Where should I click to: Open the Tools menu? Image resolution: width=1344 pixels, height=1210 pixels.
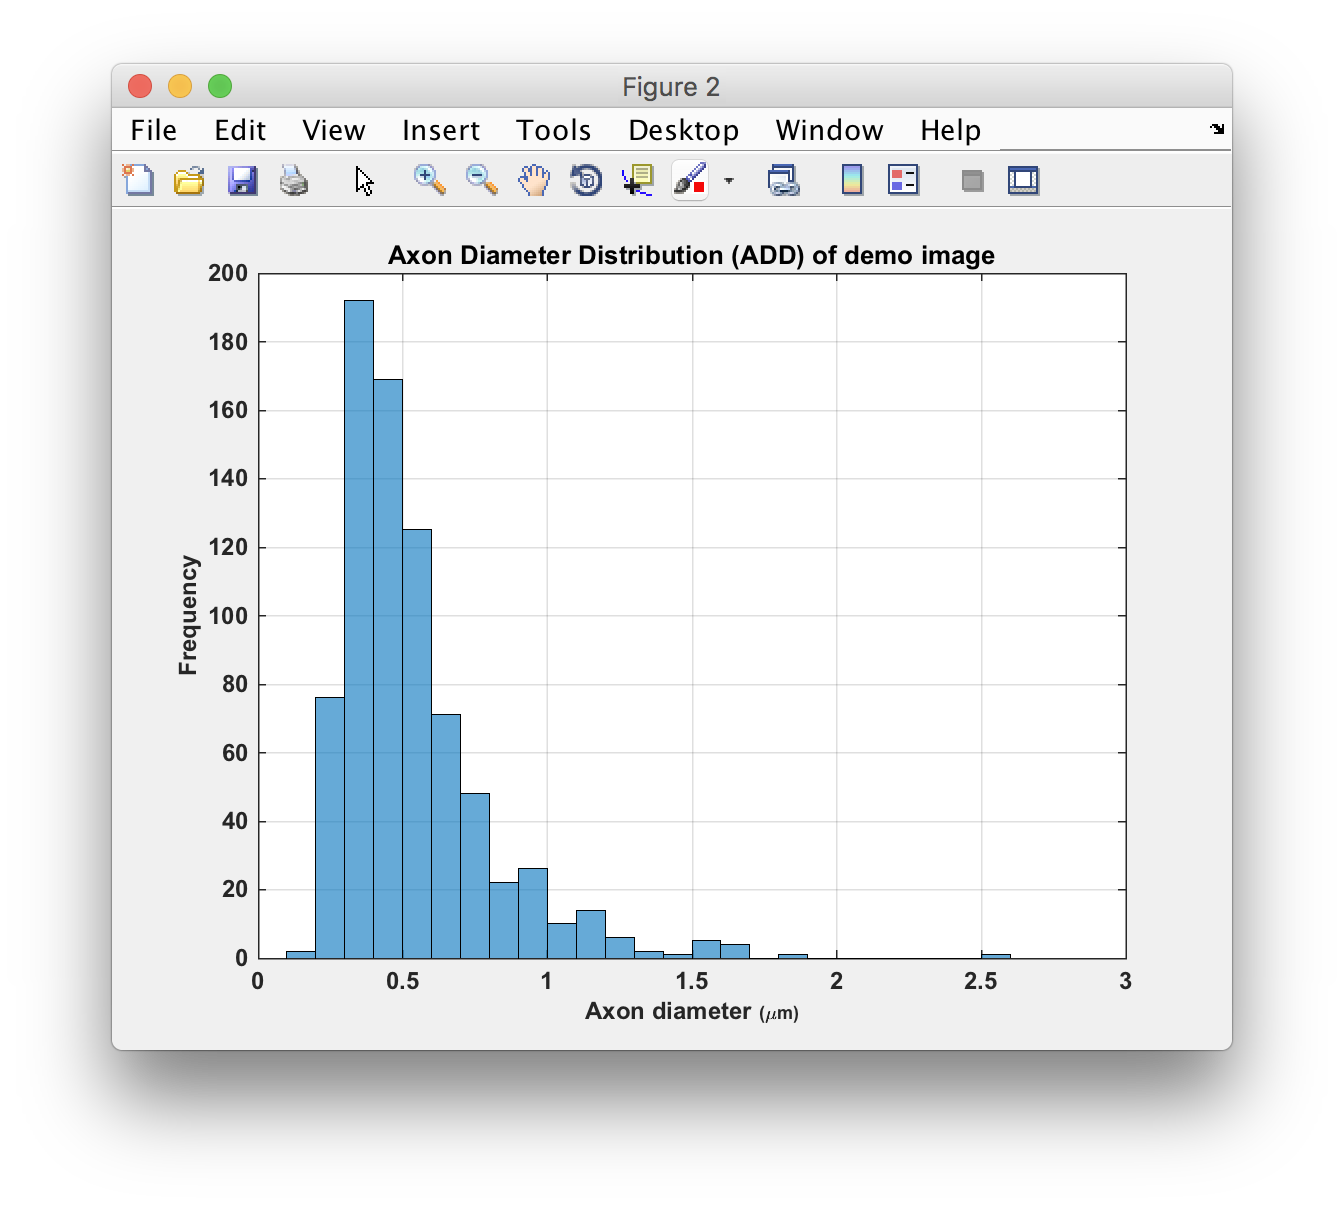pyautogui.click(x=553, y=130)
